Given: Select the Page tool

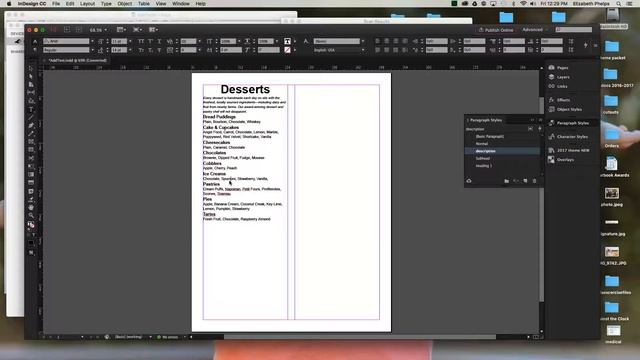Looking at the screenshot, I should coord(31,84).
